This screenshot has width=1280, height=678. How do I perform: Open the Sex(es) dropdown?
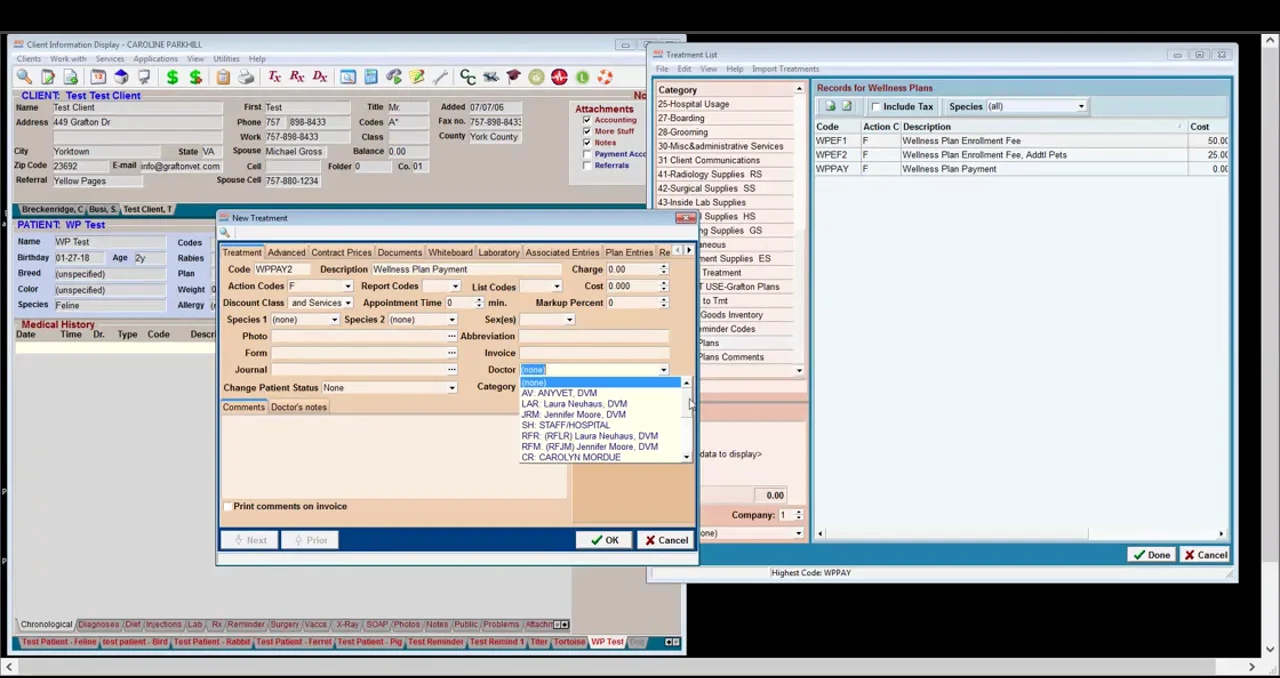tap(570, 320)
